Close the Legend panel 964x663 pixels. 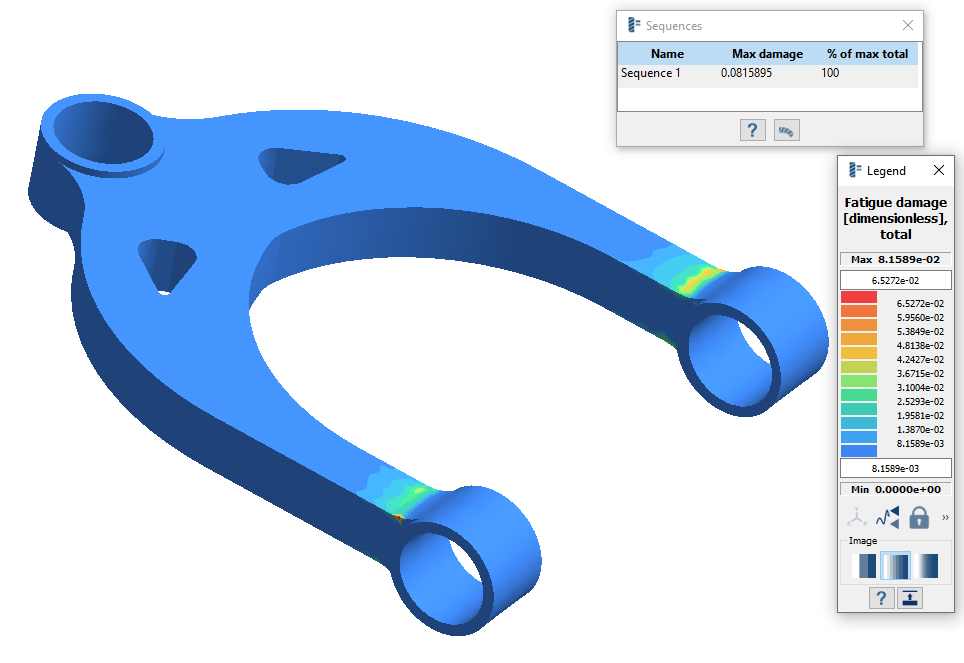(938, 171)
